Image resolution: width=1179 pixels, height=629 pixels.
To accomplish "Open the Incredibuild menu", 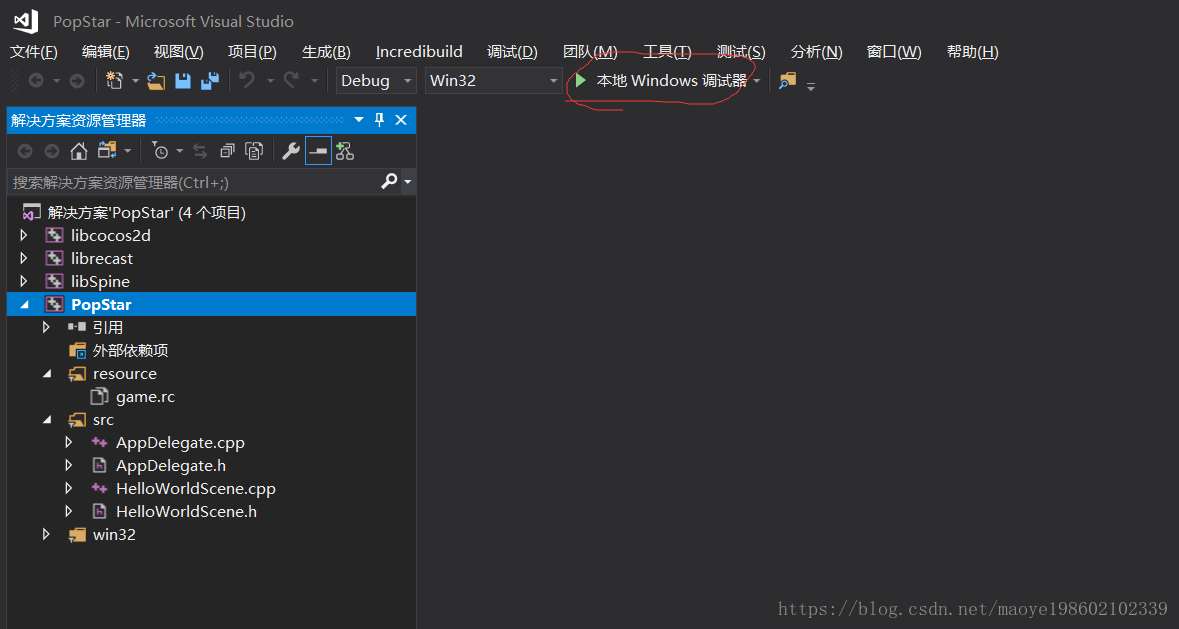I will (419, 52).
